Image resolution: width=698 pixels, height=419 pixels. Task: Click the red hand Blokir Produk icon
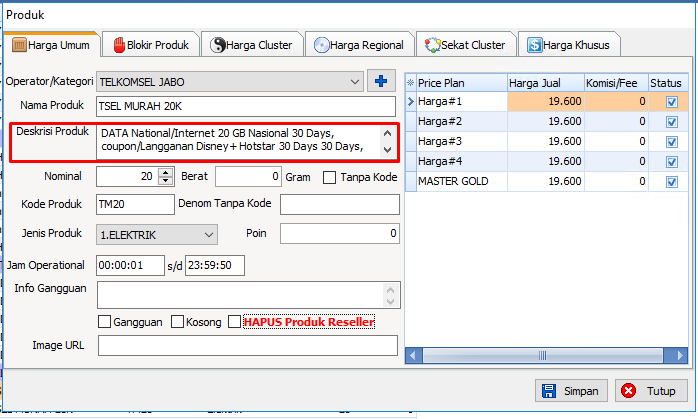[x=119, y=45]
